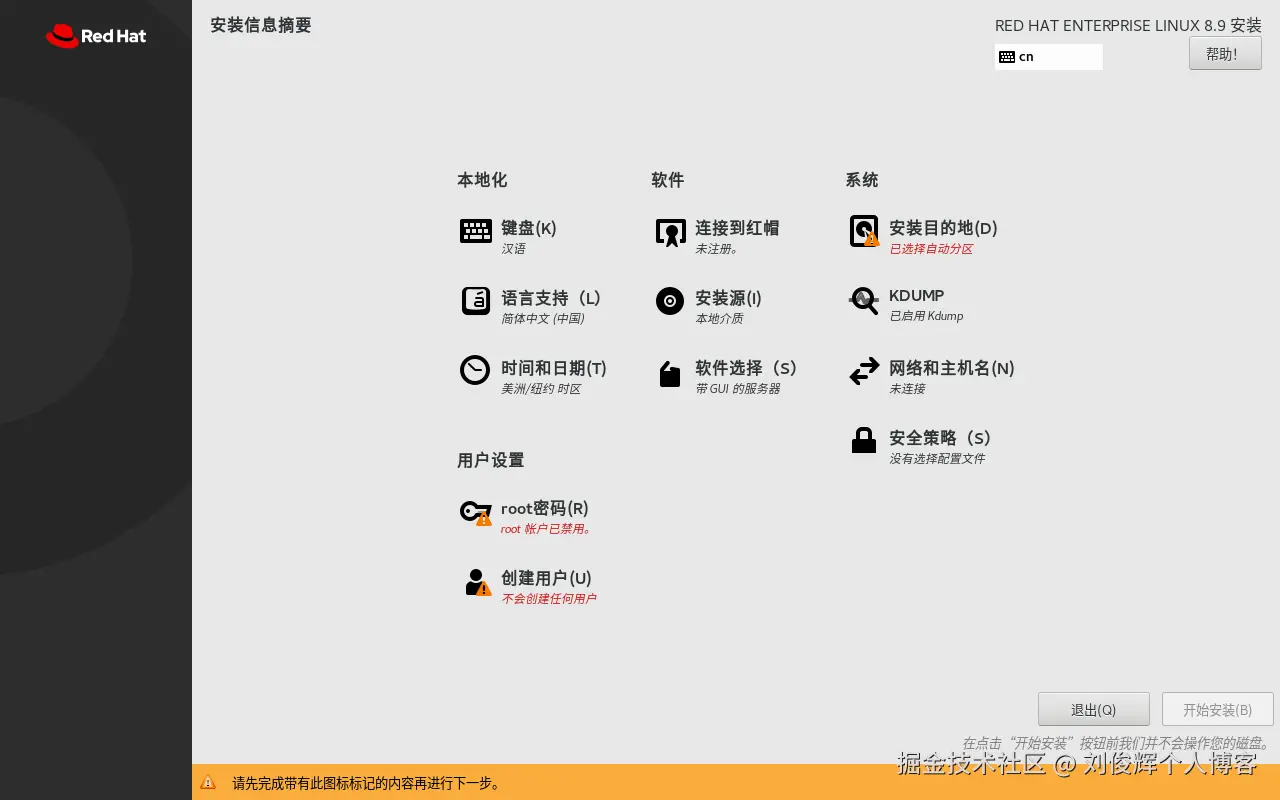Open the 连接到红帽 certificate icon
The height and width of the screenshot is (800, 1280).
point(670,232)
